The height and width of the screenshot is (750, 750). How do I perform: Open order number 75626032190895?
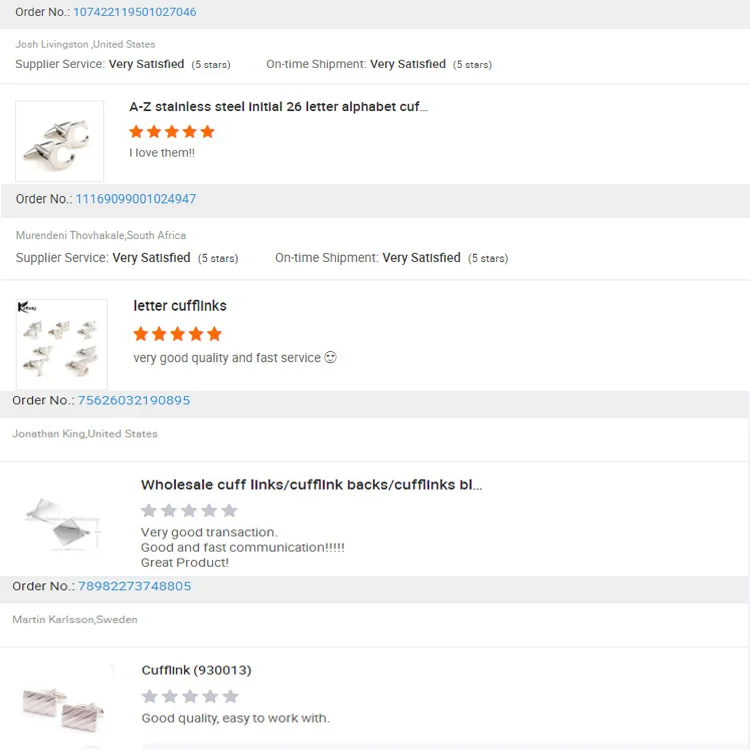pyautogui.click(x=133, y=400)
